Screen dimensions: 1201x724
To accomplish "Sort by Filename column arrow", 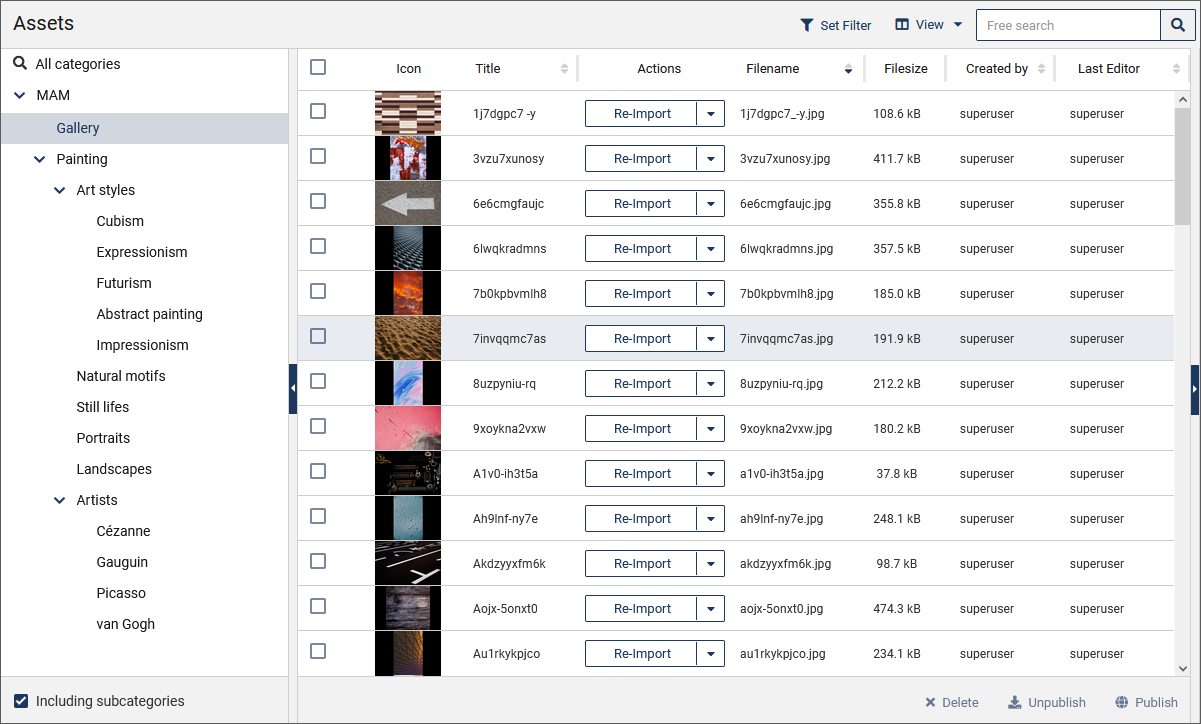I will pyautogui.click(x=848, y=69).
